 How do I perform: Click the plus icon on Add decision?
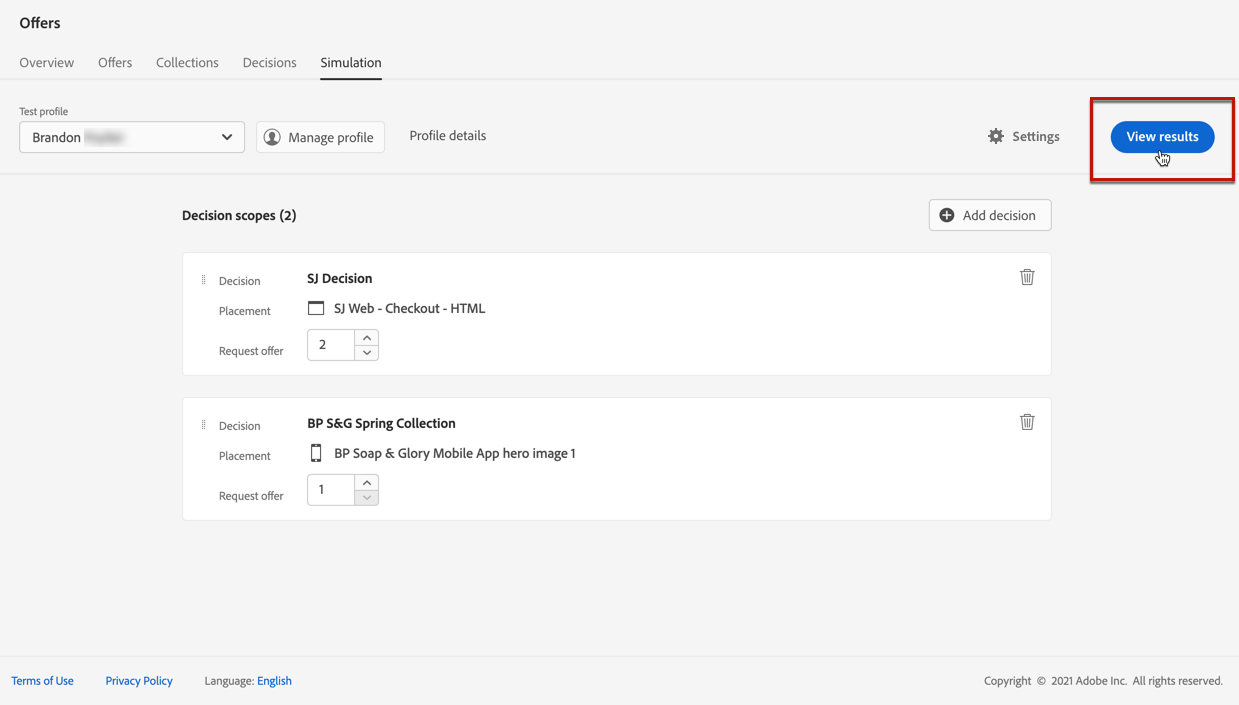(x=947, y=215)
